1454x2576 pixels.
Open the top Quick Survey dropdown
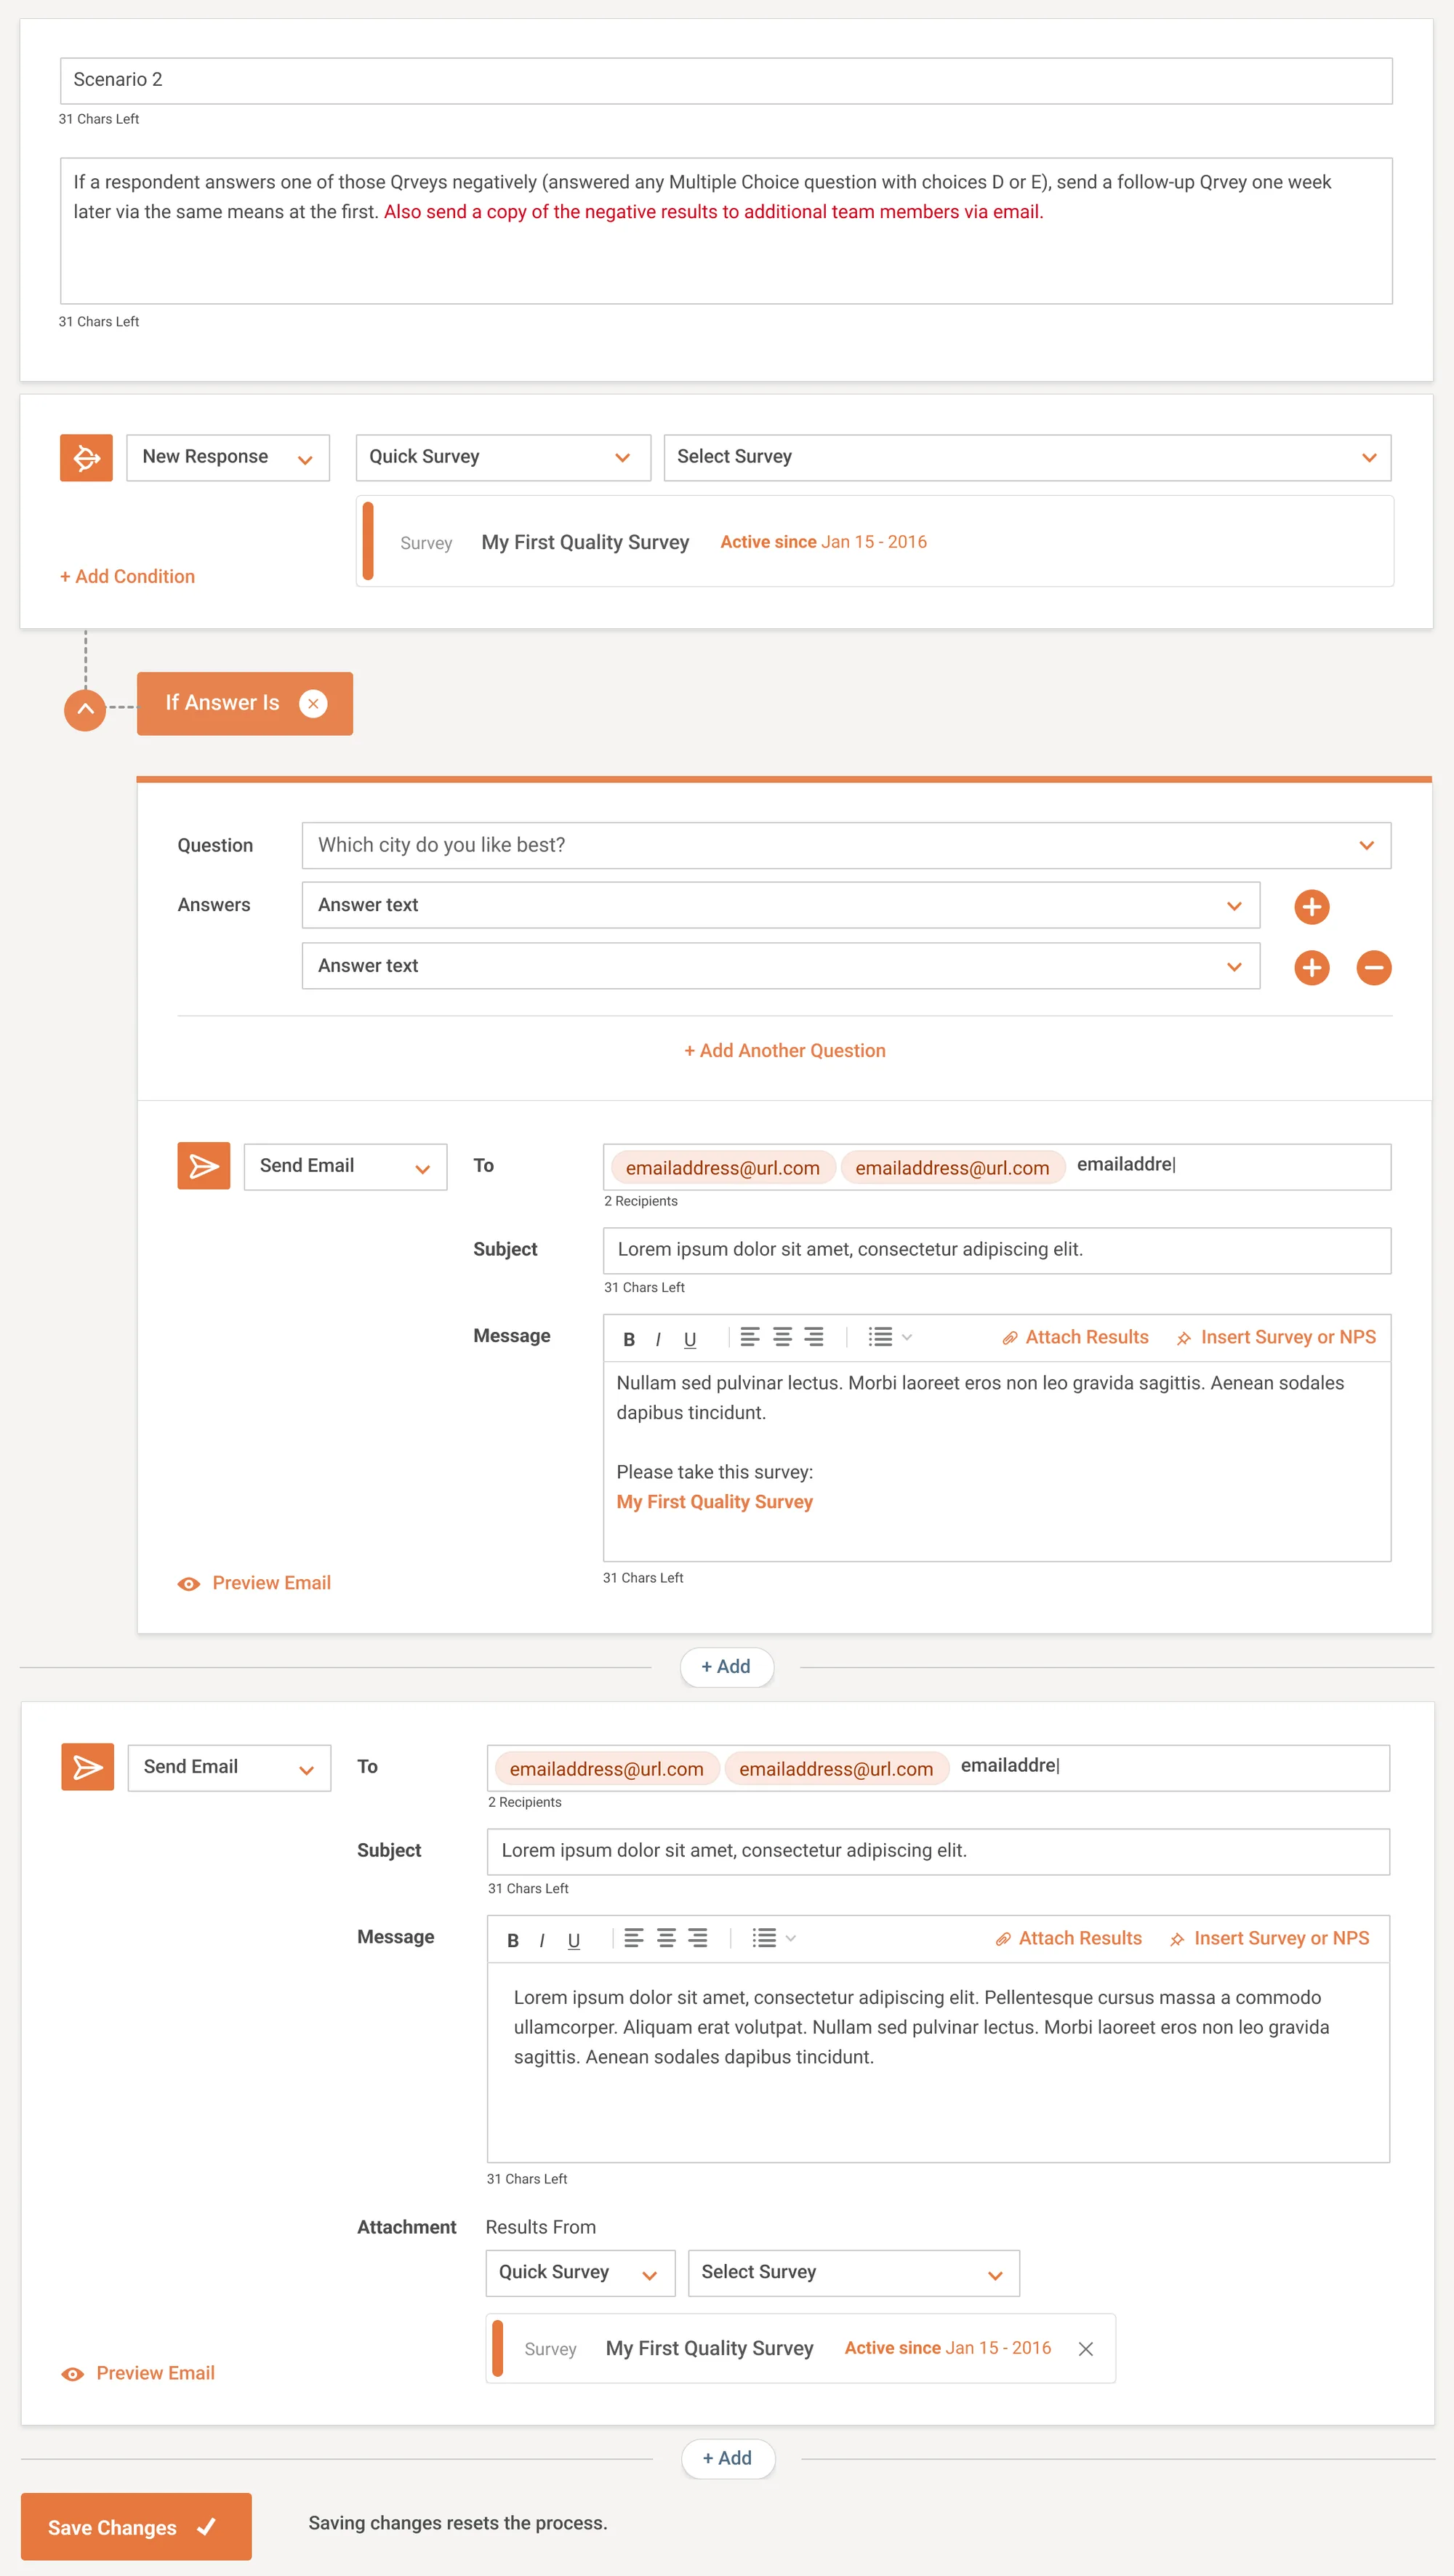click(x=503, y=457)
